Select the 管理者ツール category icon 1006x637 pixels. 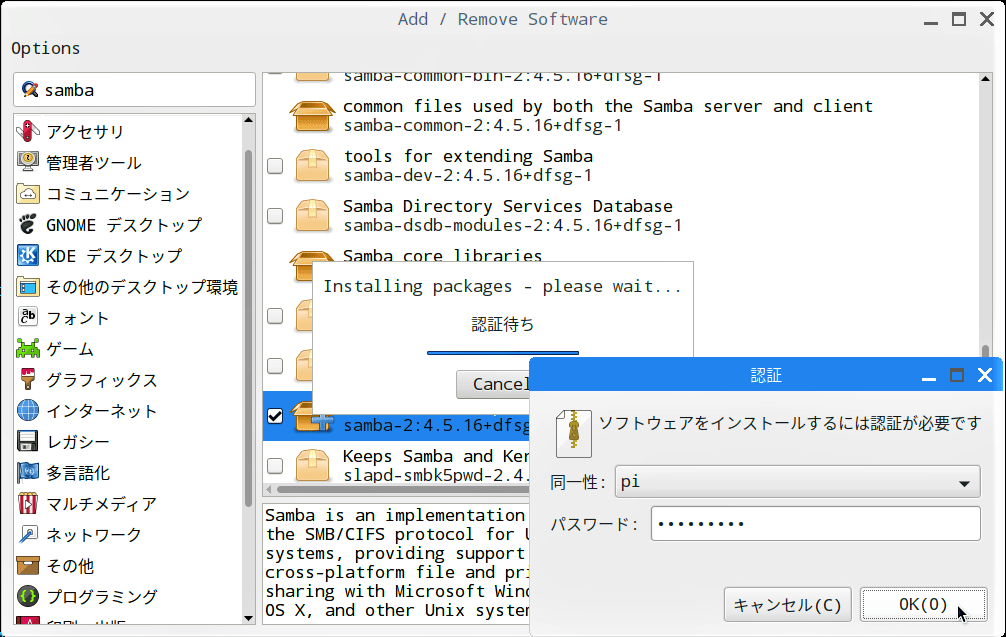click(28, 162)
